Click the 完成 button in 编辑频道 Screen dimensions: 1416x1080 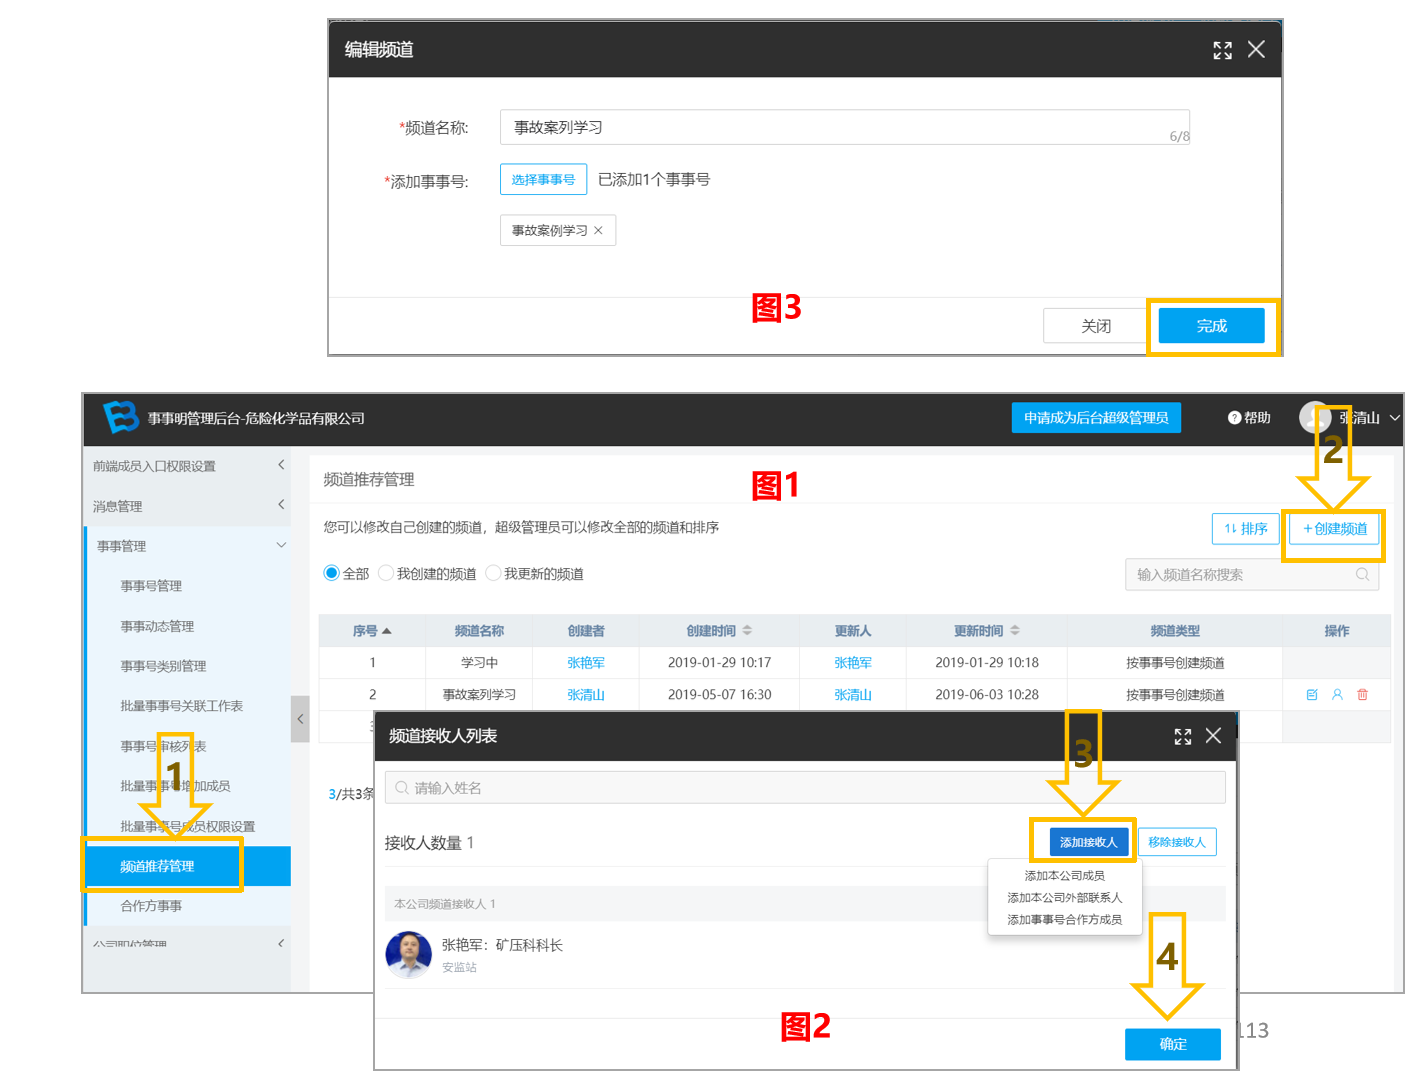(x=1211, y=326)
